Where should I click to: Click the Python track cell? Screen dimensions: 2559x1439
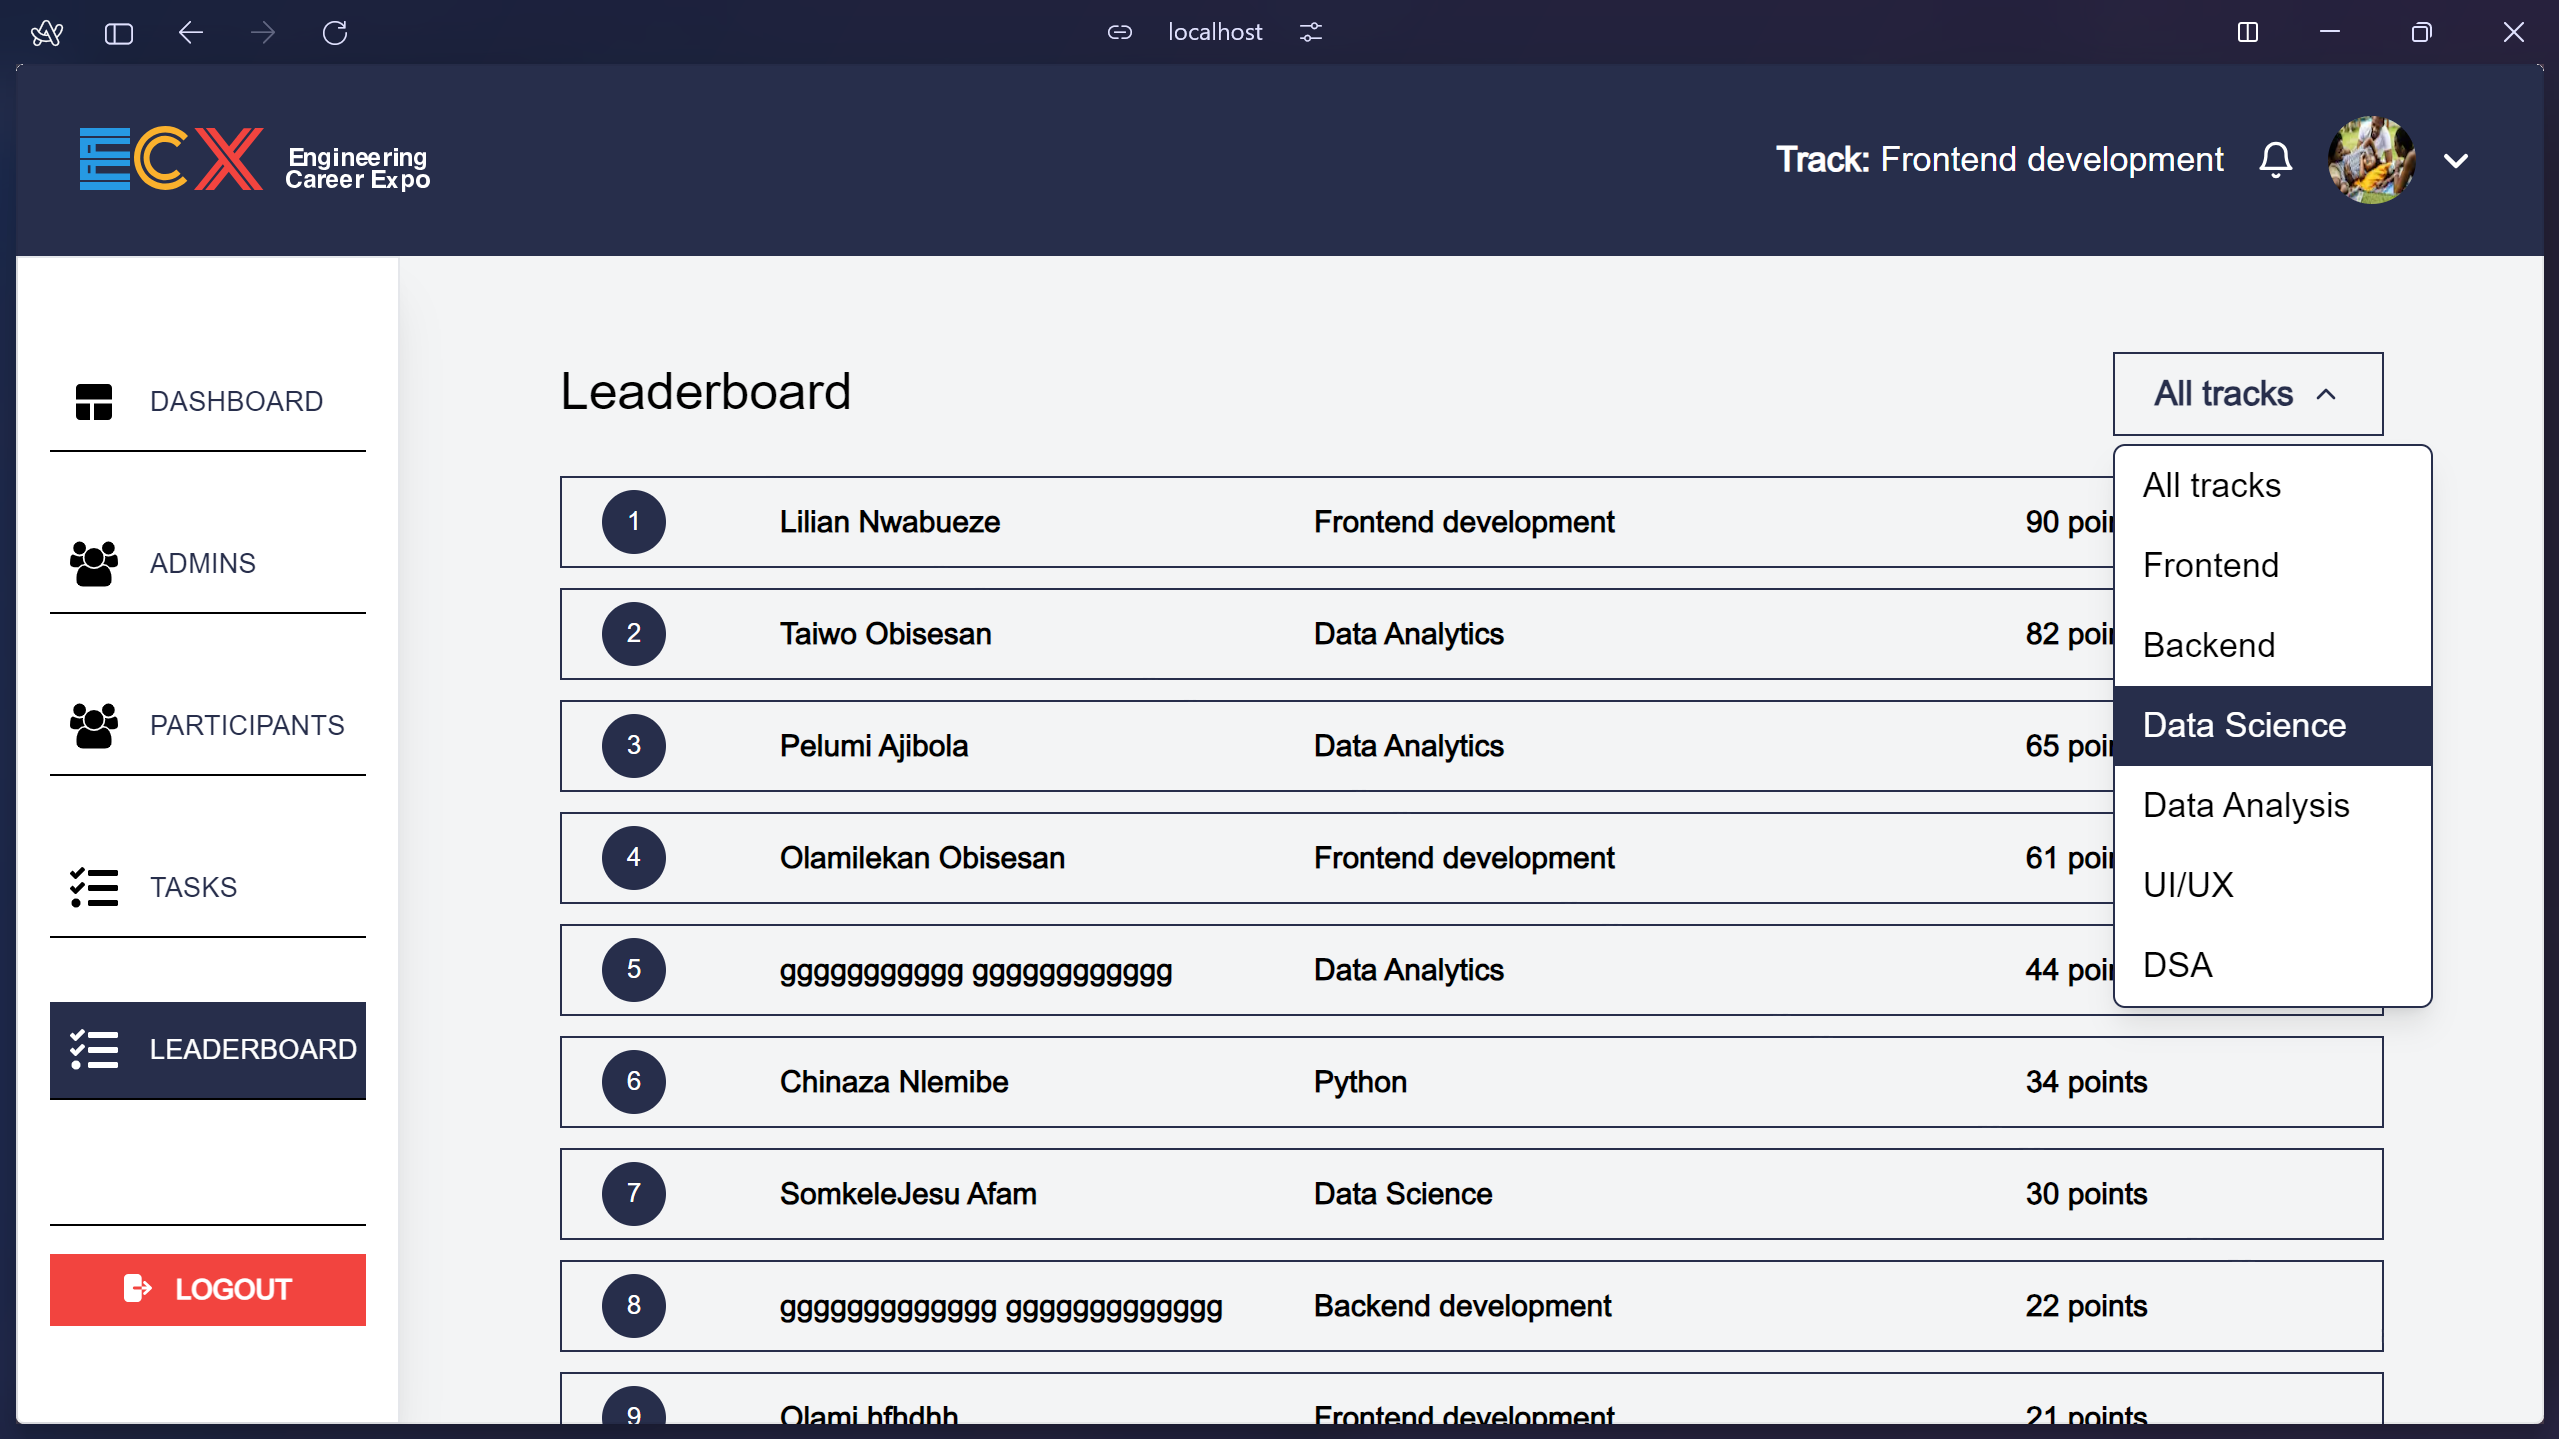pos(1360,1082)
